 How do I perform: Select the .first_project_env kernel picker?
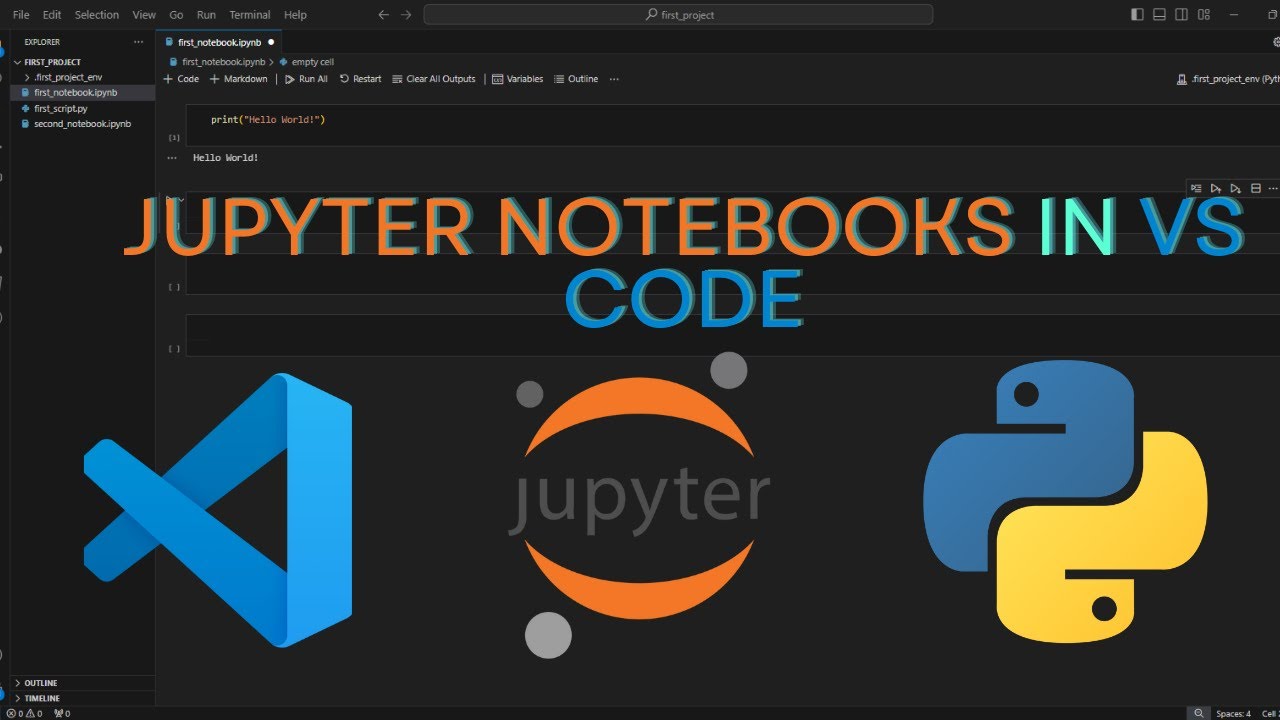point(1228,79)
